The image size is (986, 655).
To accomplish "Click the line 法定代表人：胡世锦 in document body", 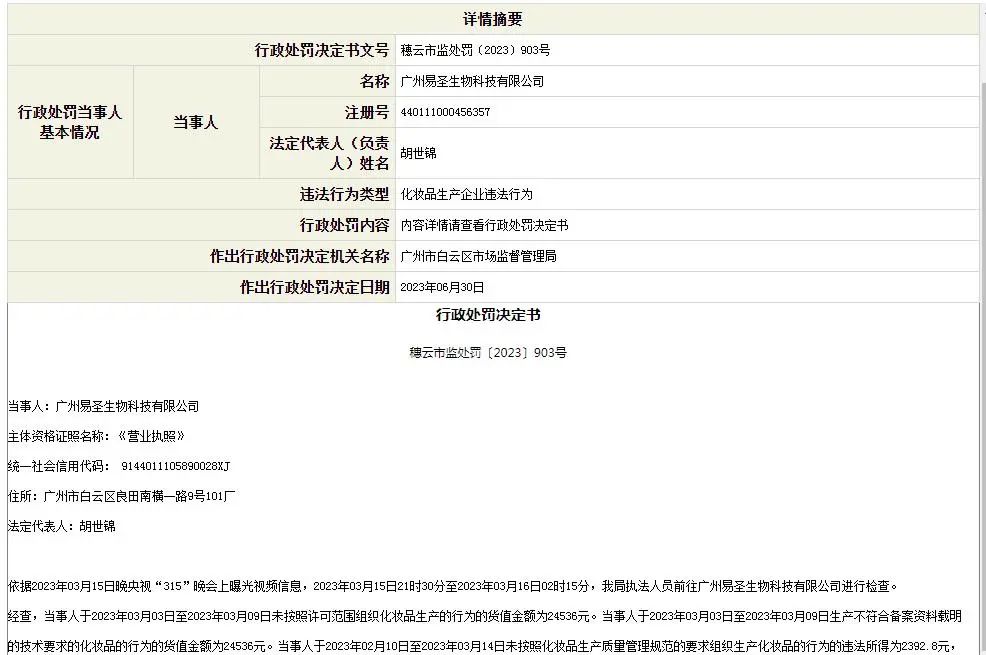I will tap(62, 526).
